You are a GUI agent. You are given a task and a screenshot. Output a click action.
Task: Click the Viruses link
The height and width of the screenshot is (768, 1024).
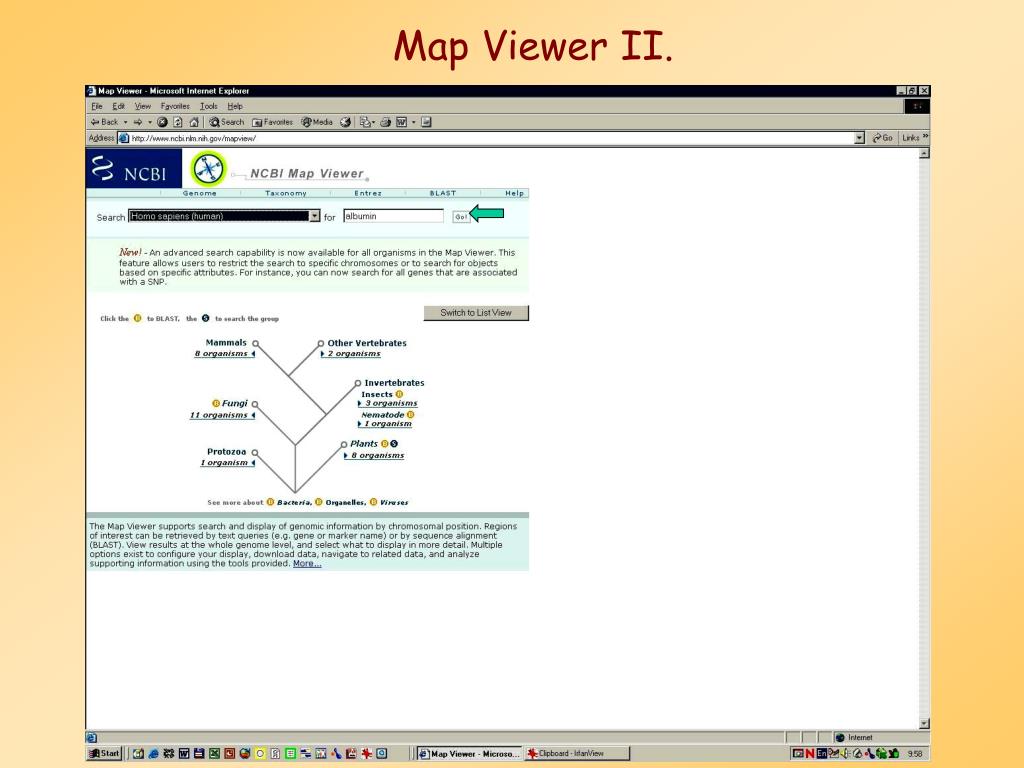(394, 502)
